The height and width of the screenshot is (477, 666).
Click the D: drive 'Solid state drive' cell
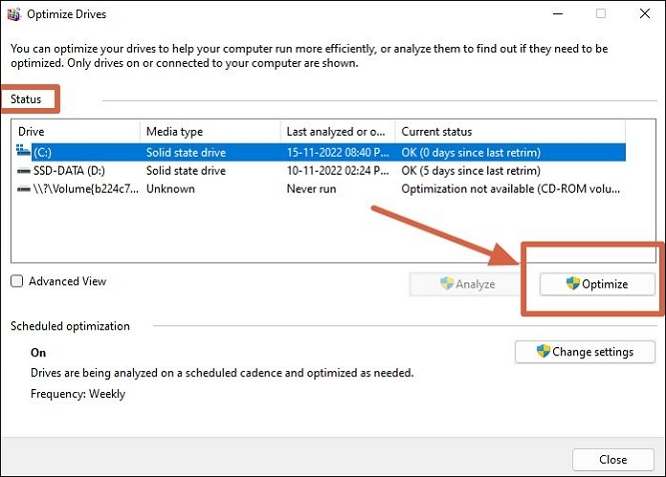pos(186,171)
